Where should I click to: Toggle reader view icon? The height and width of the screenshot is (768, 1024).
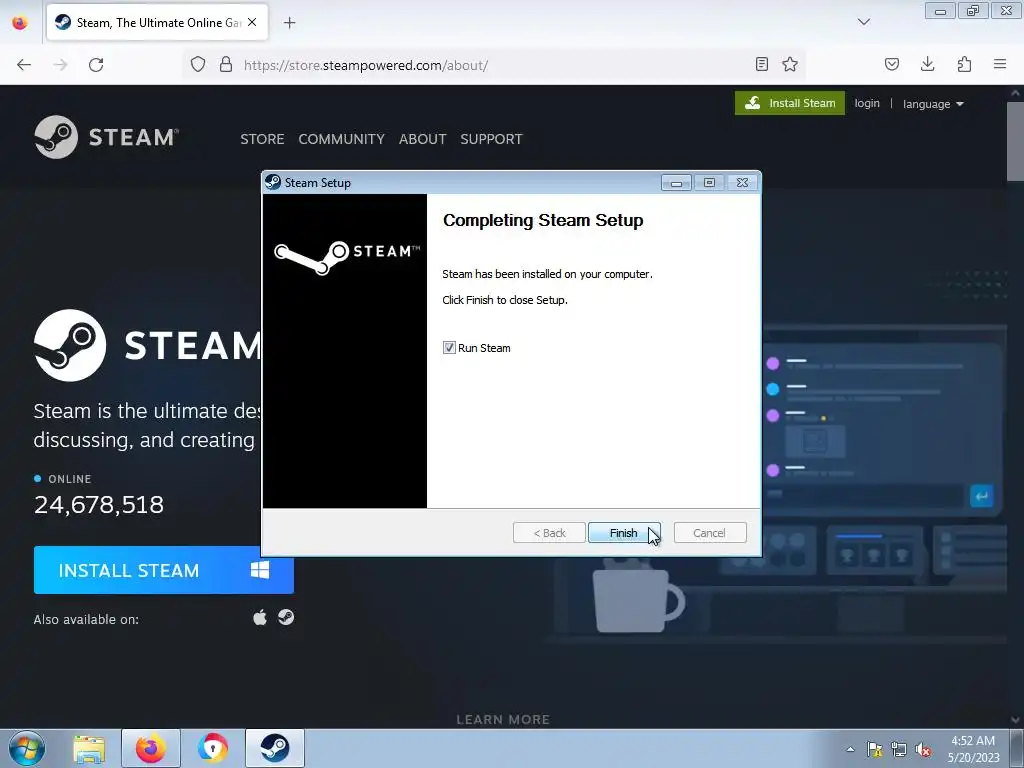tap(761, 64)
